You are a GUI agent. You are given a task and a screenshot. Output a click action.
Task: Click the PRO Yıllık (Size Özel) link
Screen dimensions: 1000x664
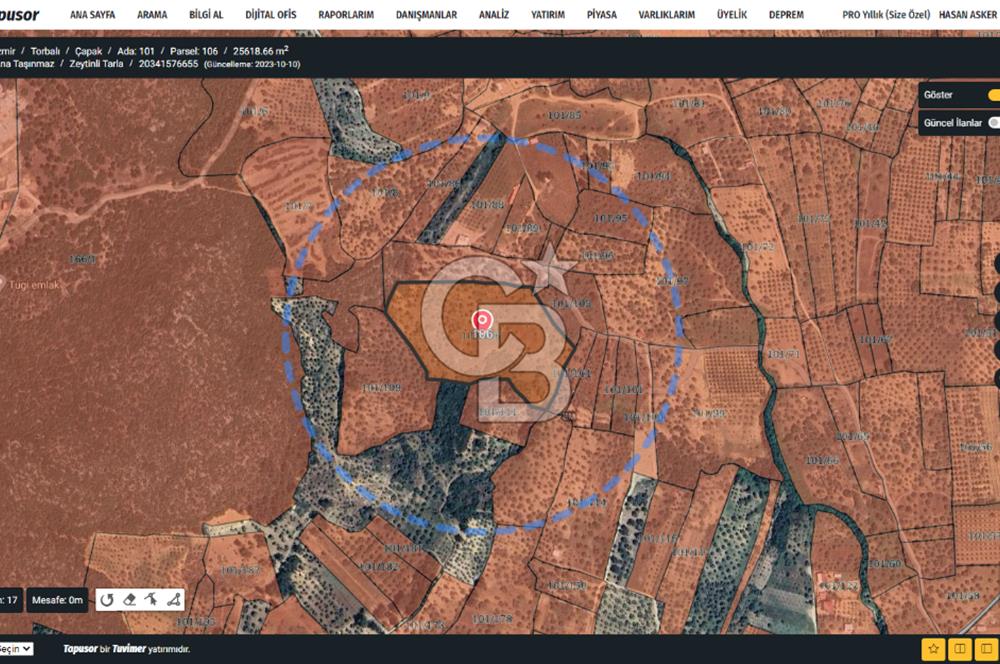(884, 15)
